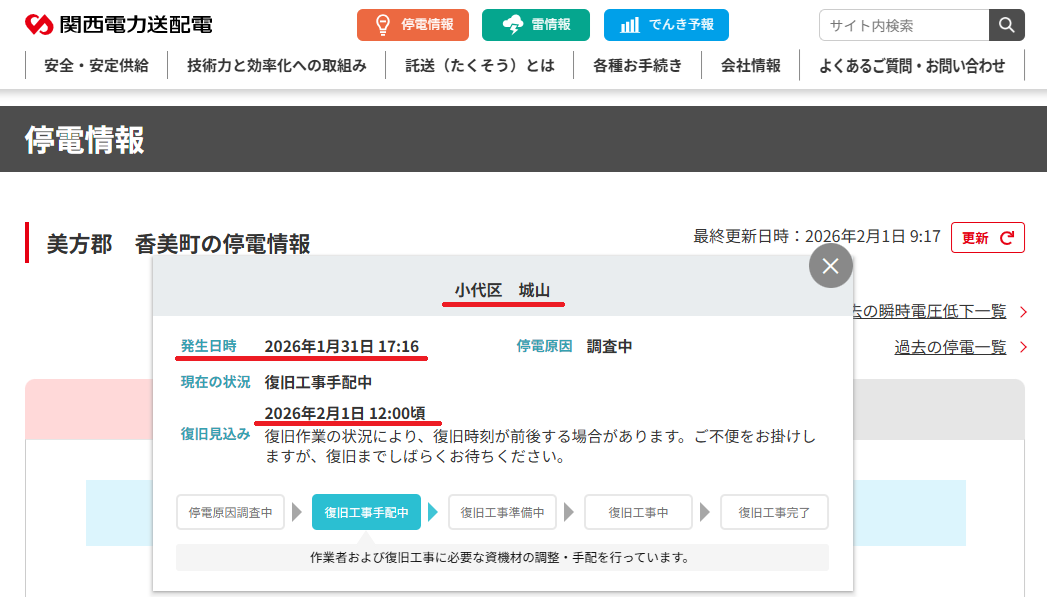Open the 停電情報 page via lightbulb icon
1047x597 pixels.
click(412, 25)
